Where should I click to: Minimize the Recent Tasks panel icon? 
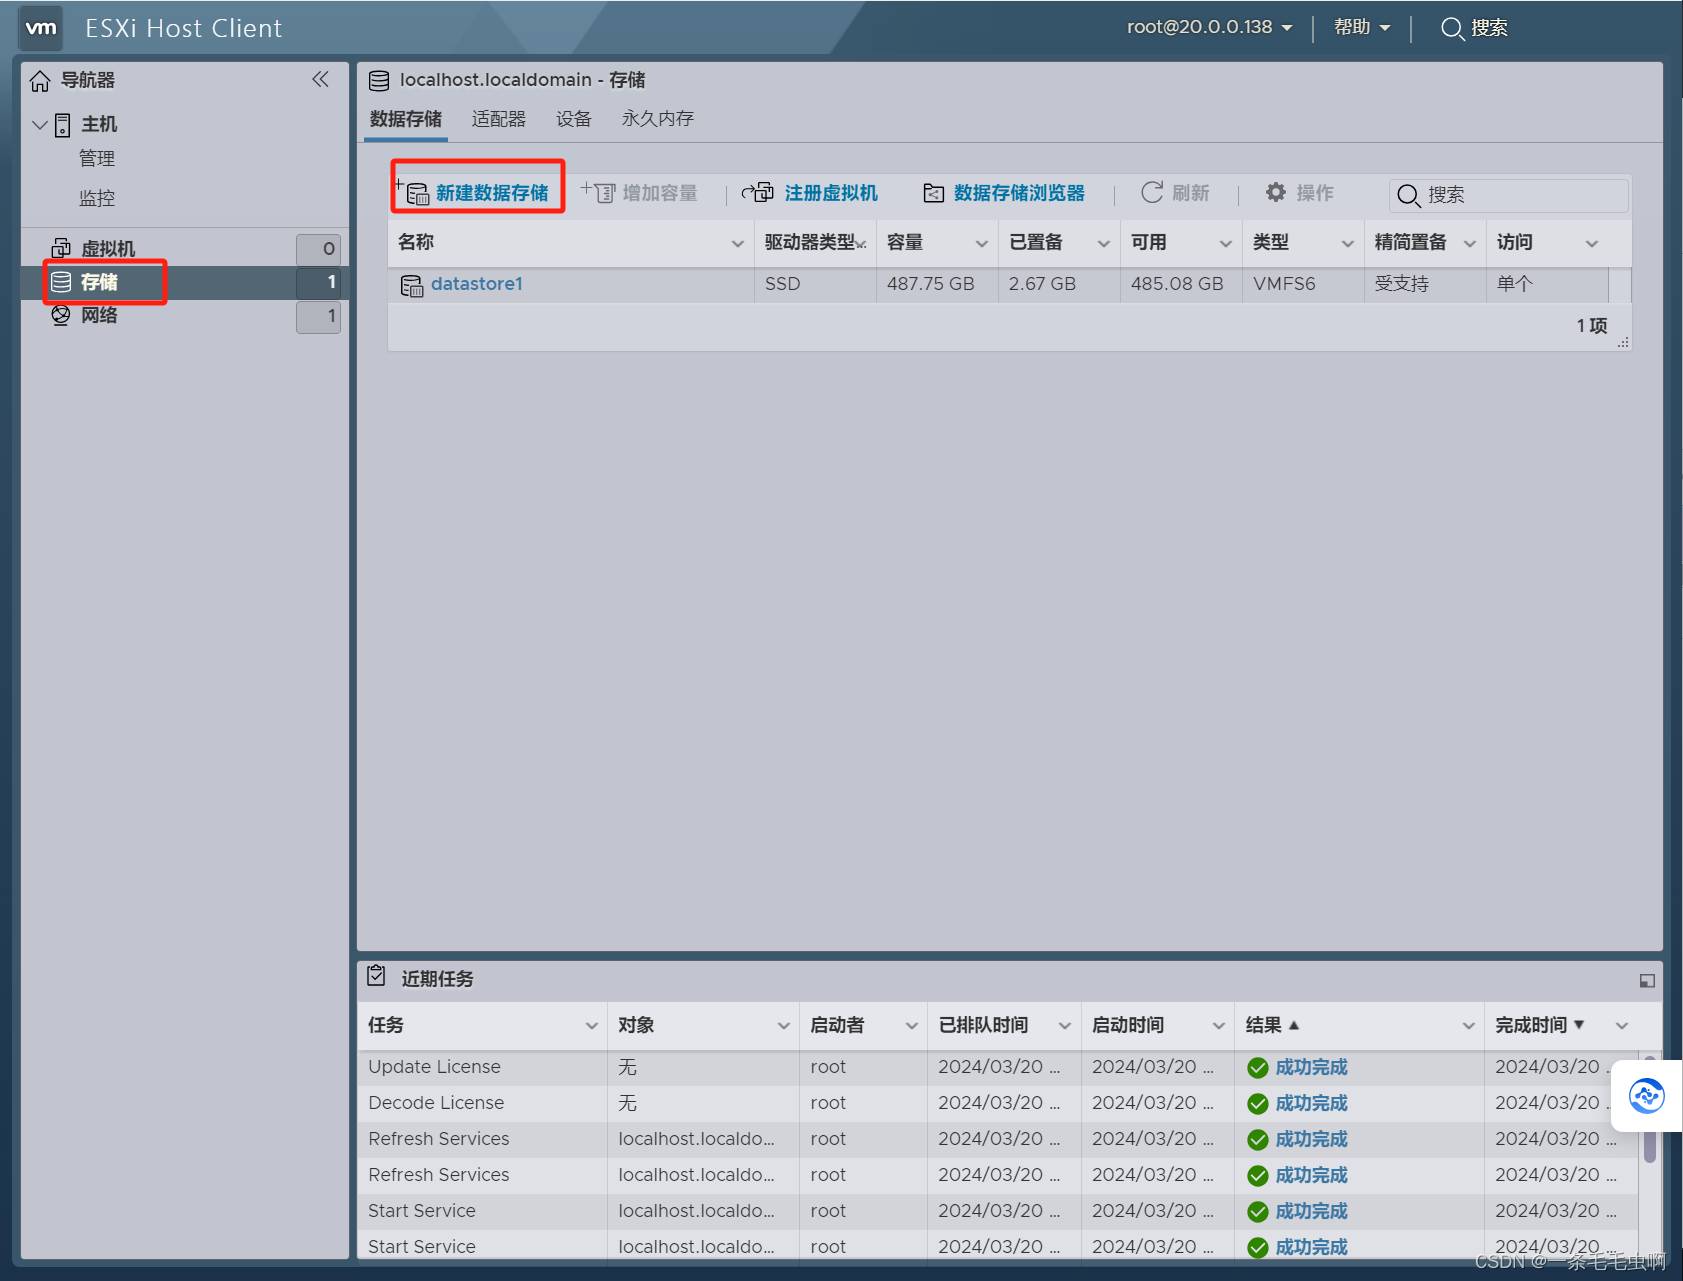coord(1646,981)
